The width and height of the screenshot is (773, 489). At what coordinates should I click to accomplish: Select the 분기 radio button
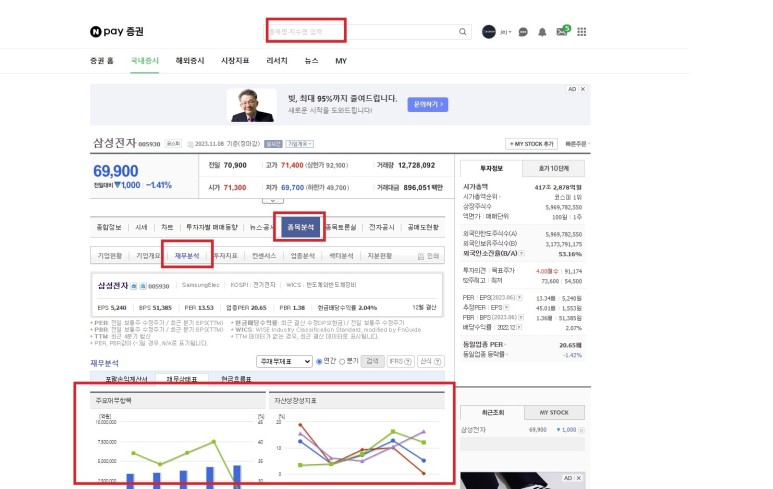pyautogui.click(x=342, y=361)
